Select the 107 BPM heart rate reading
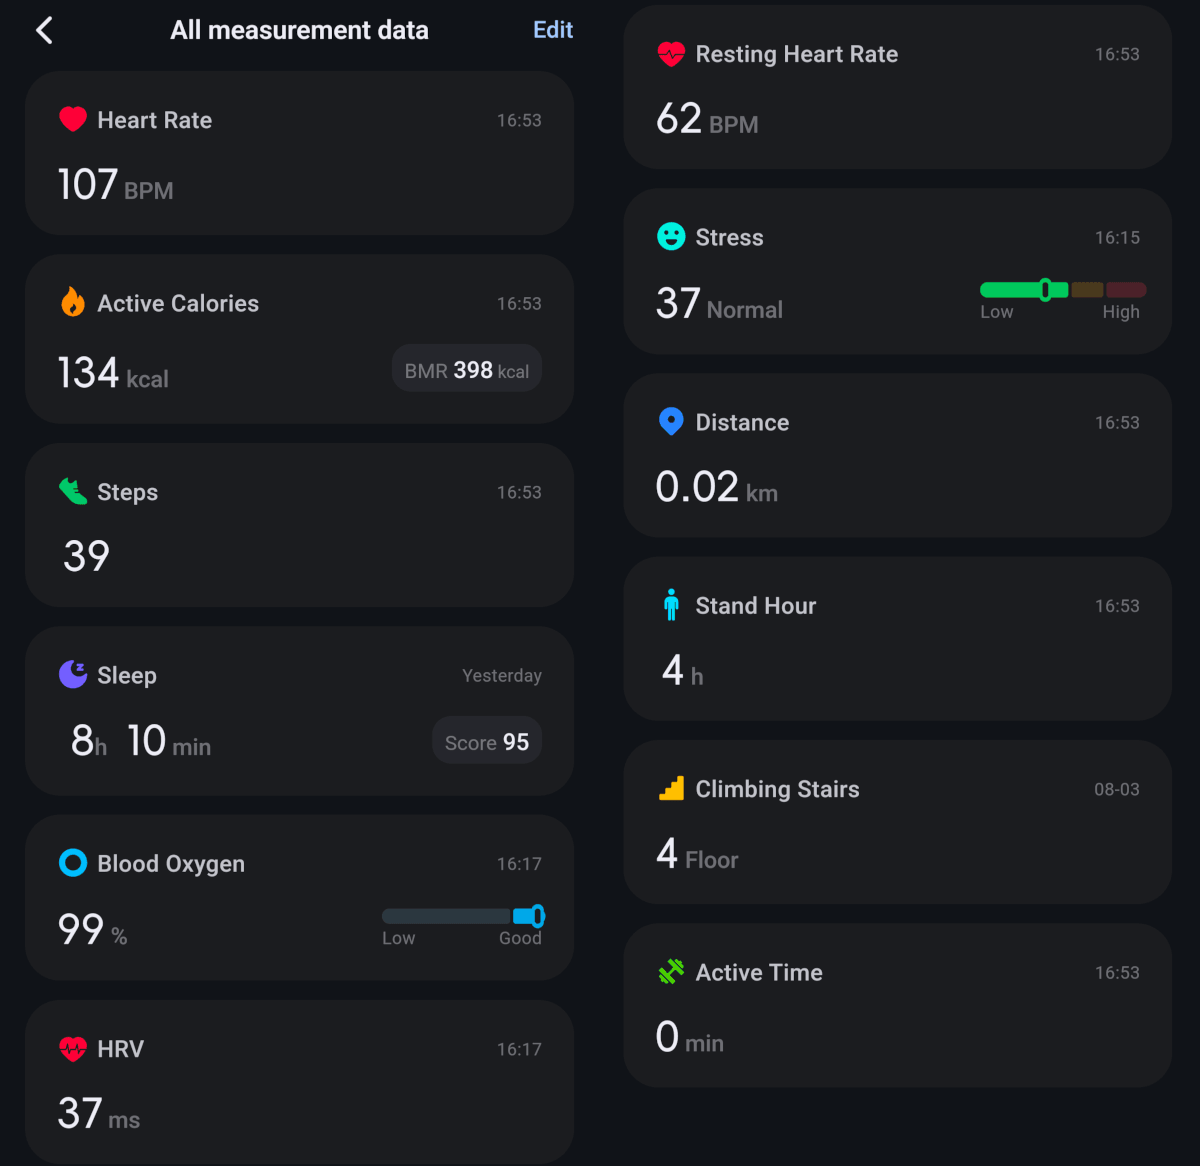This screenshot has height=1166, width=1200. [115, 186]
